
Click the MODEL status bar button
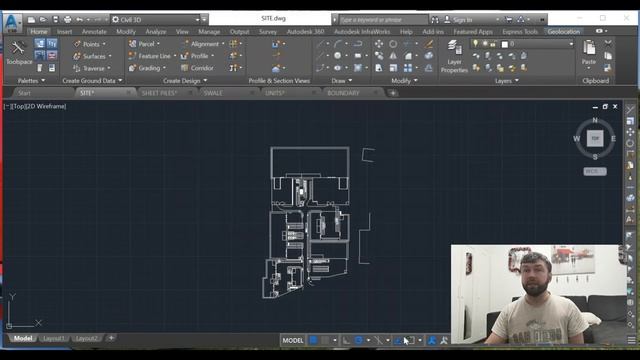pyautogui.click(x=293, y=340)
